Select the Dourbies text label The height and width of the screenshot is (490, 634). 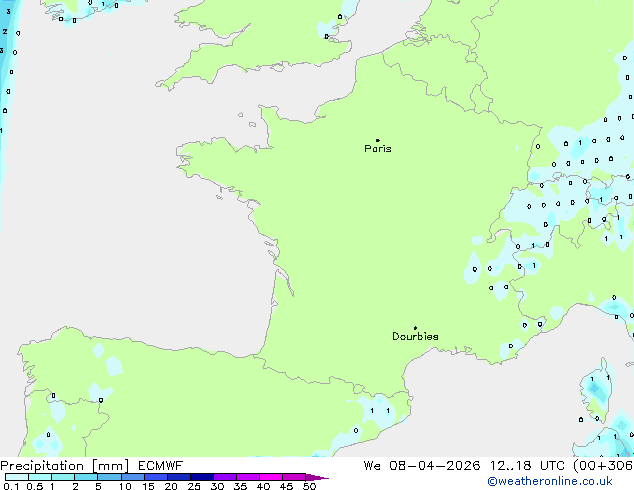(415, 337)
